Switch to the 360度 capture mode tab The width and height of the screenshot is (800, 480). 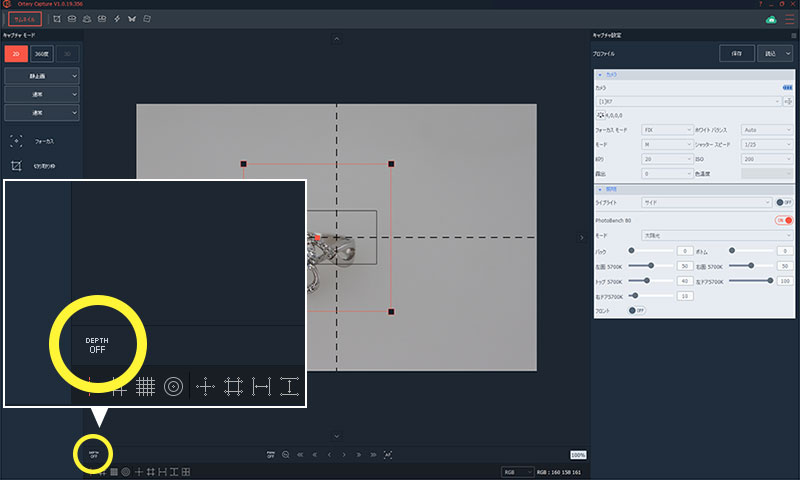point(41,54)
